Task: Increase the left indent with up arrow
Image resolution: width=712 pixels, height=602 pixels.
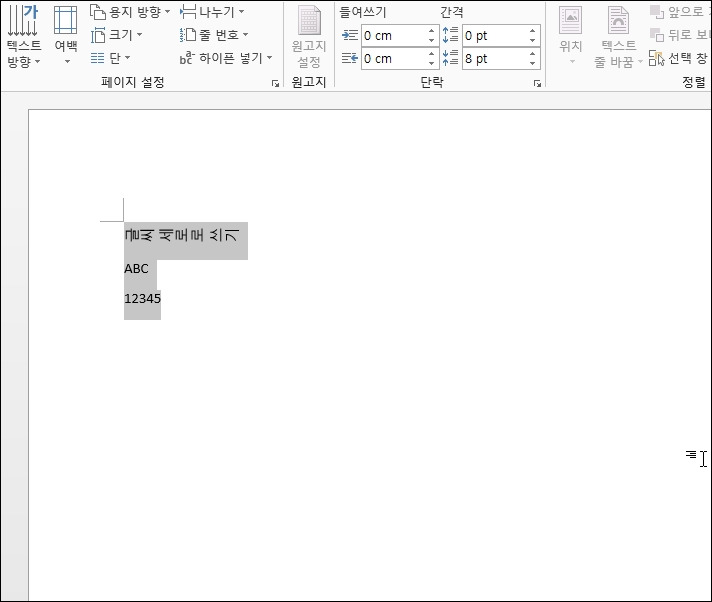Action: [x=432, y=30]
